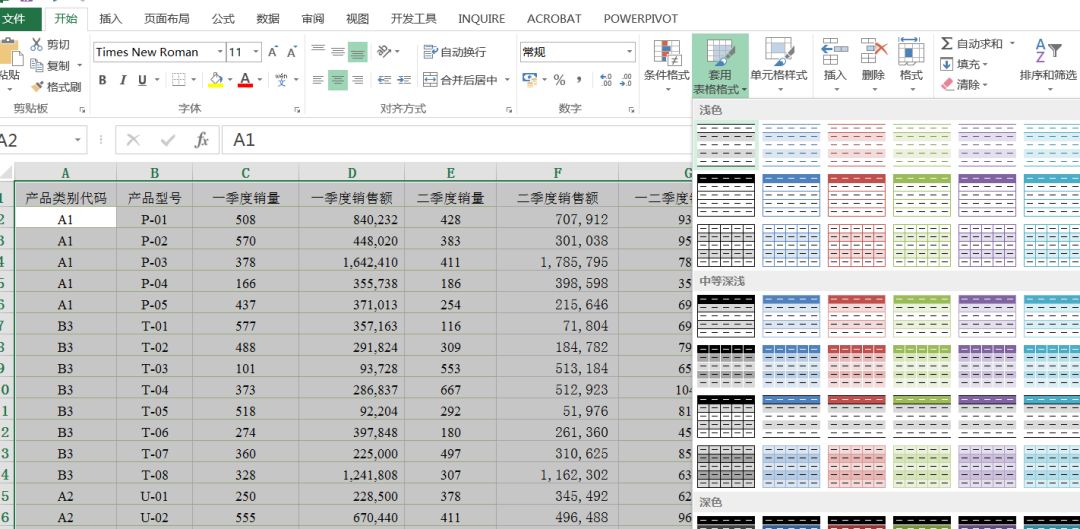This screenshot has width=1080, height=529.
Task: Switch to the Data (数据) tab
Action: [268, 19]
